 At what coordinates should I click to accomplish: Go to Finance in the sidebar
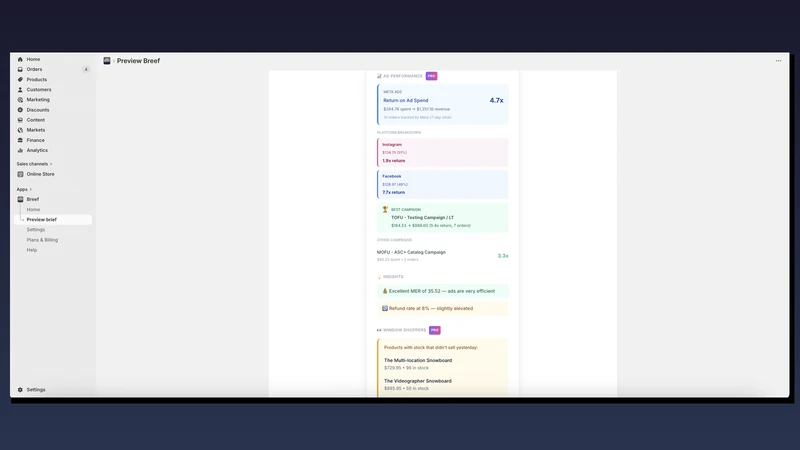35,140
